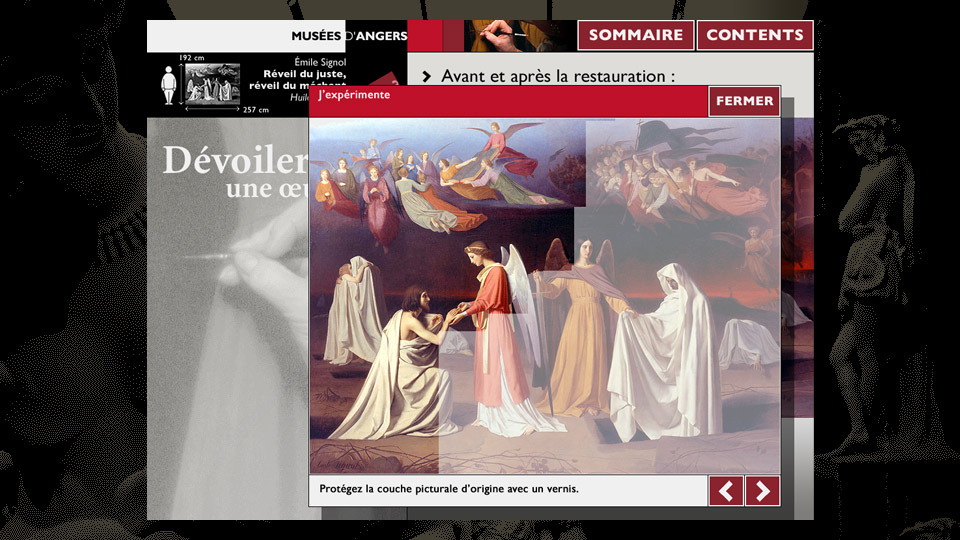The image size is (960, 540).
Task: Click the painting title 'Réveil du juste'
Action: tap(304, 74)
